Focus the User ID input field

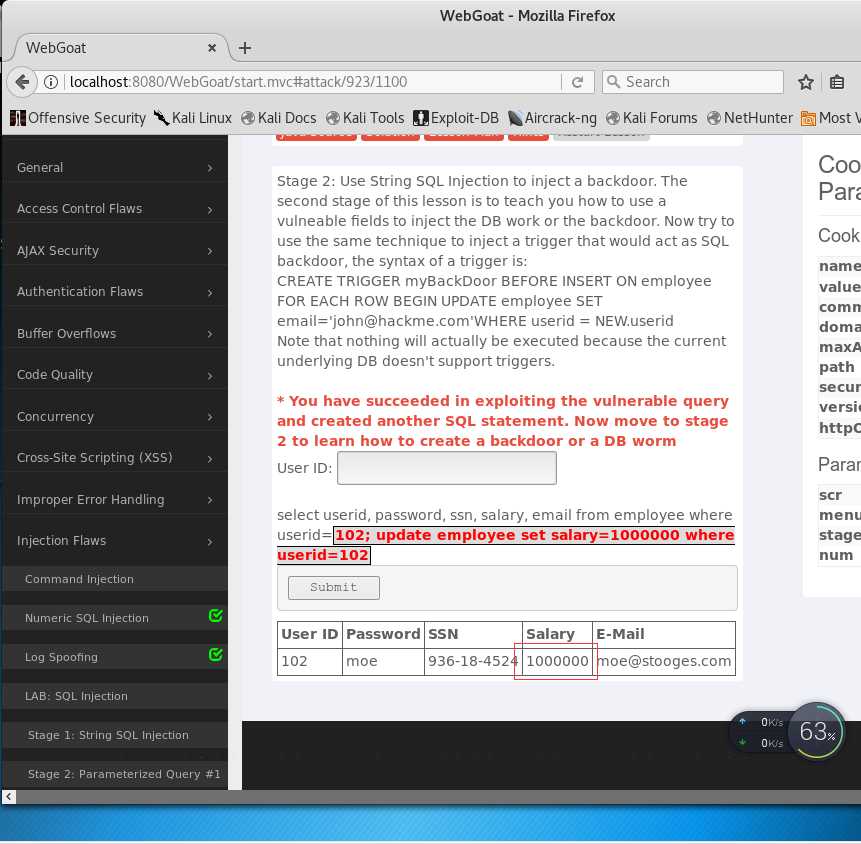coord(446,468)
